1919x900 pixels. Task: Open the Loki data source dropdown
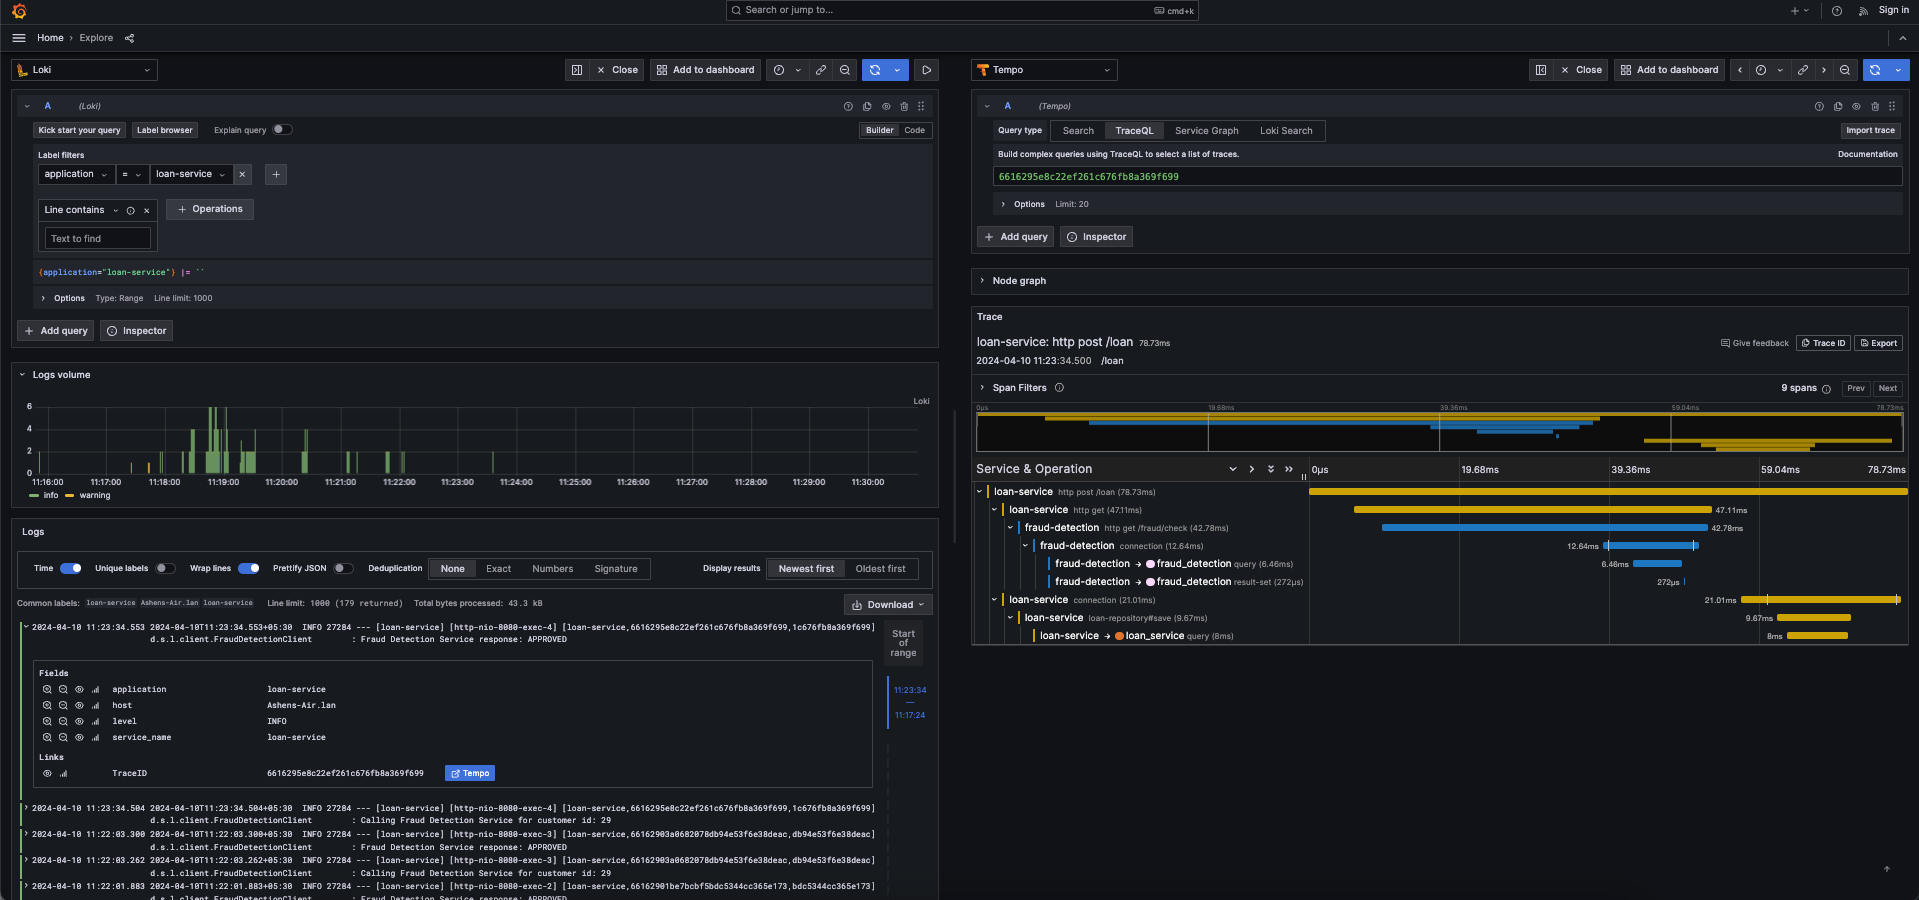[x=85, y=70]
